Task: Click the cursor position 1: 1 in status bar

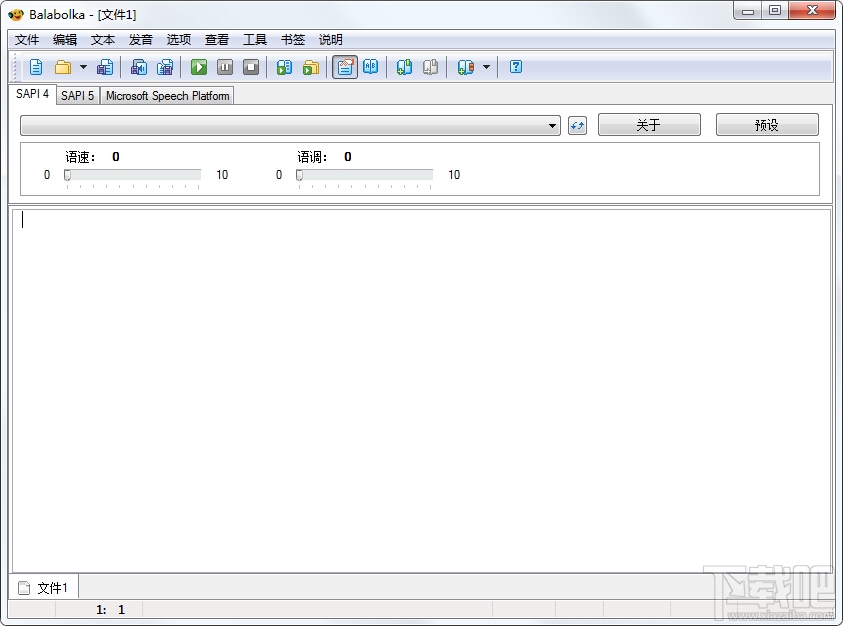Action: coord(111,609)
